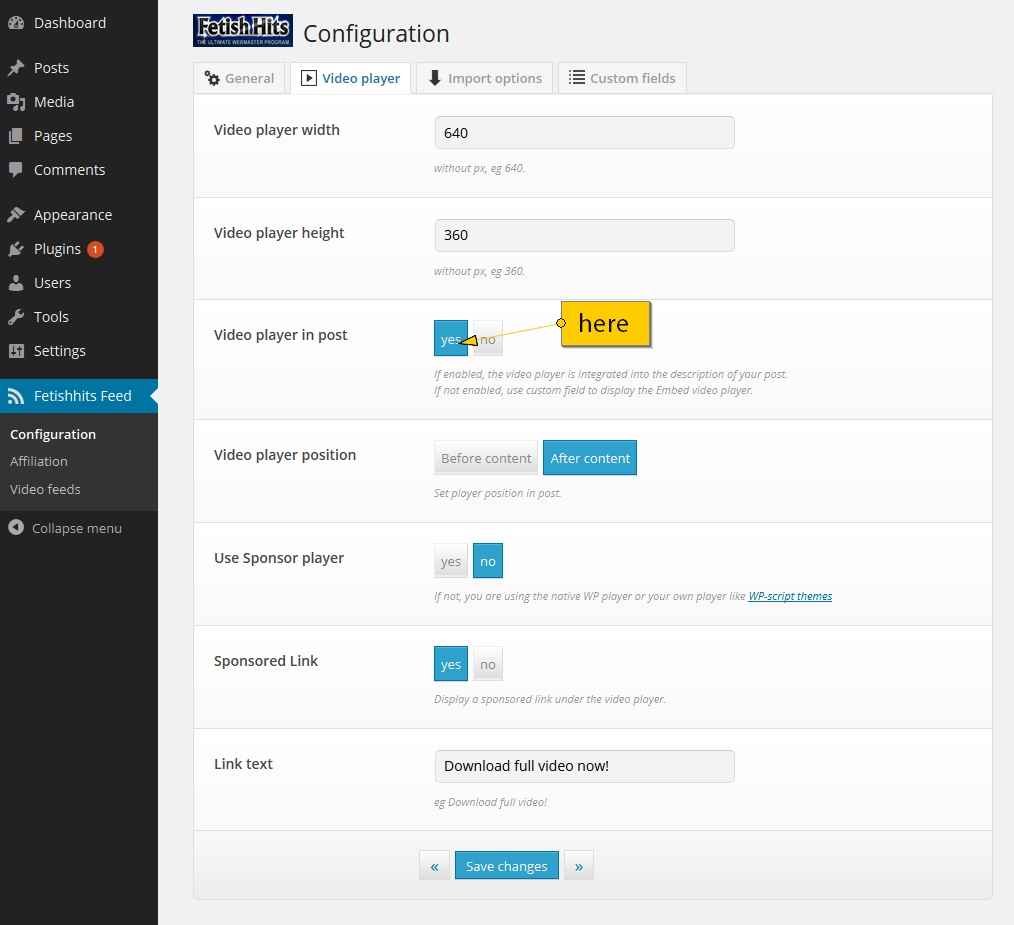1014x925 pixels.
Task: Open the Pages menu
Action: pos(79,136)
